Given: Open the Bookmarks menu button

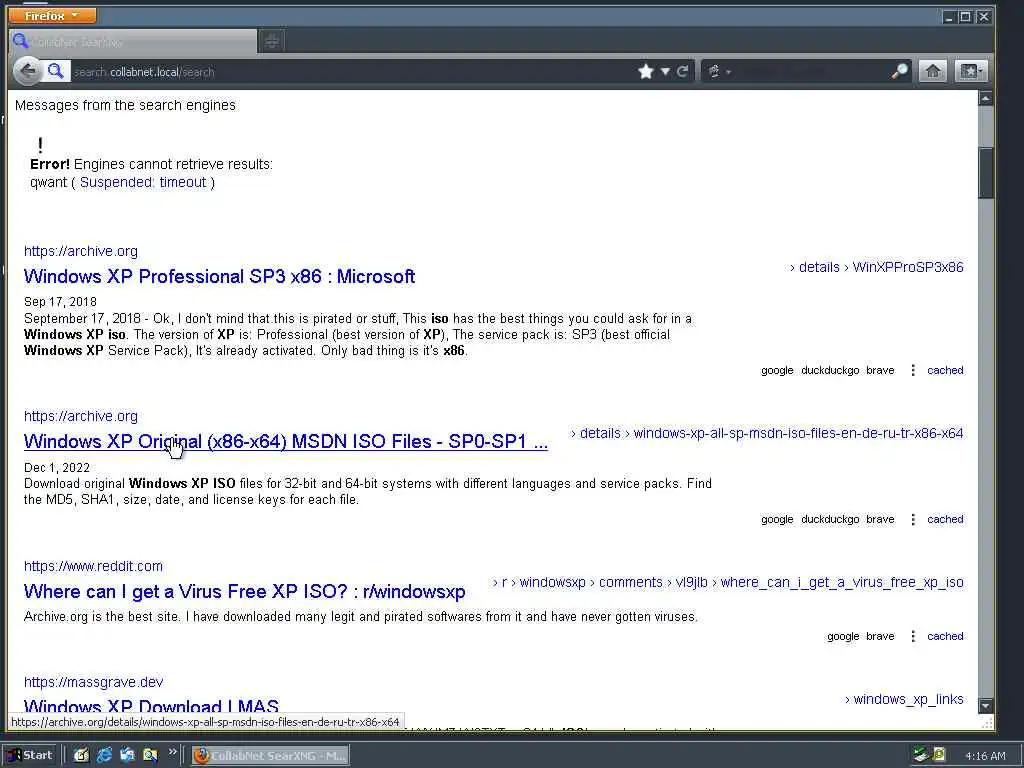Looking at the screenshot, I should (970, 71).
